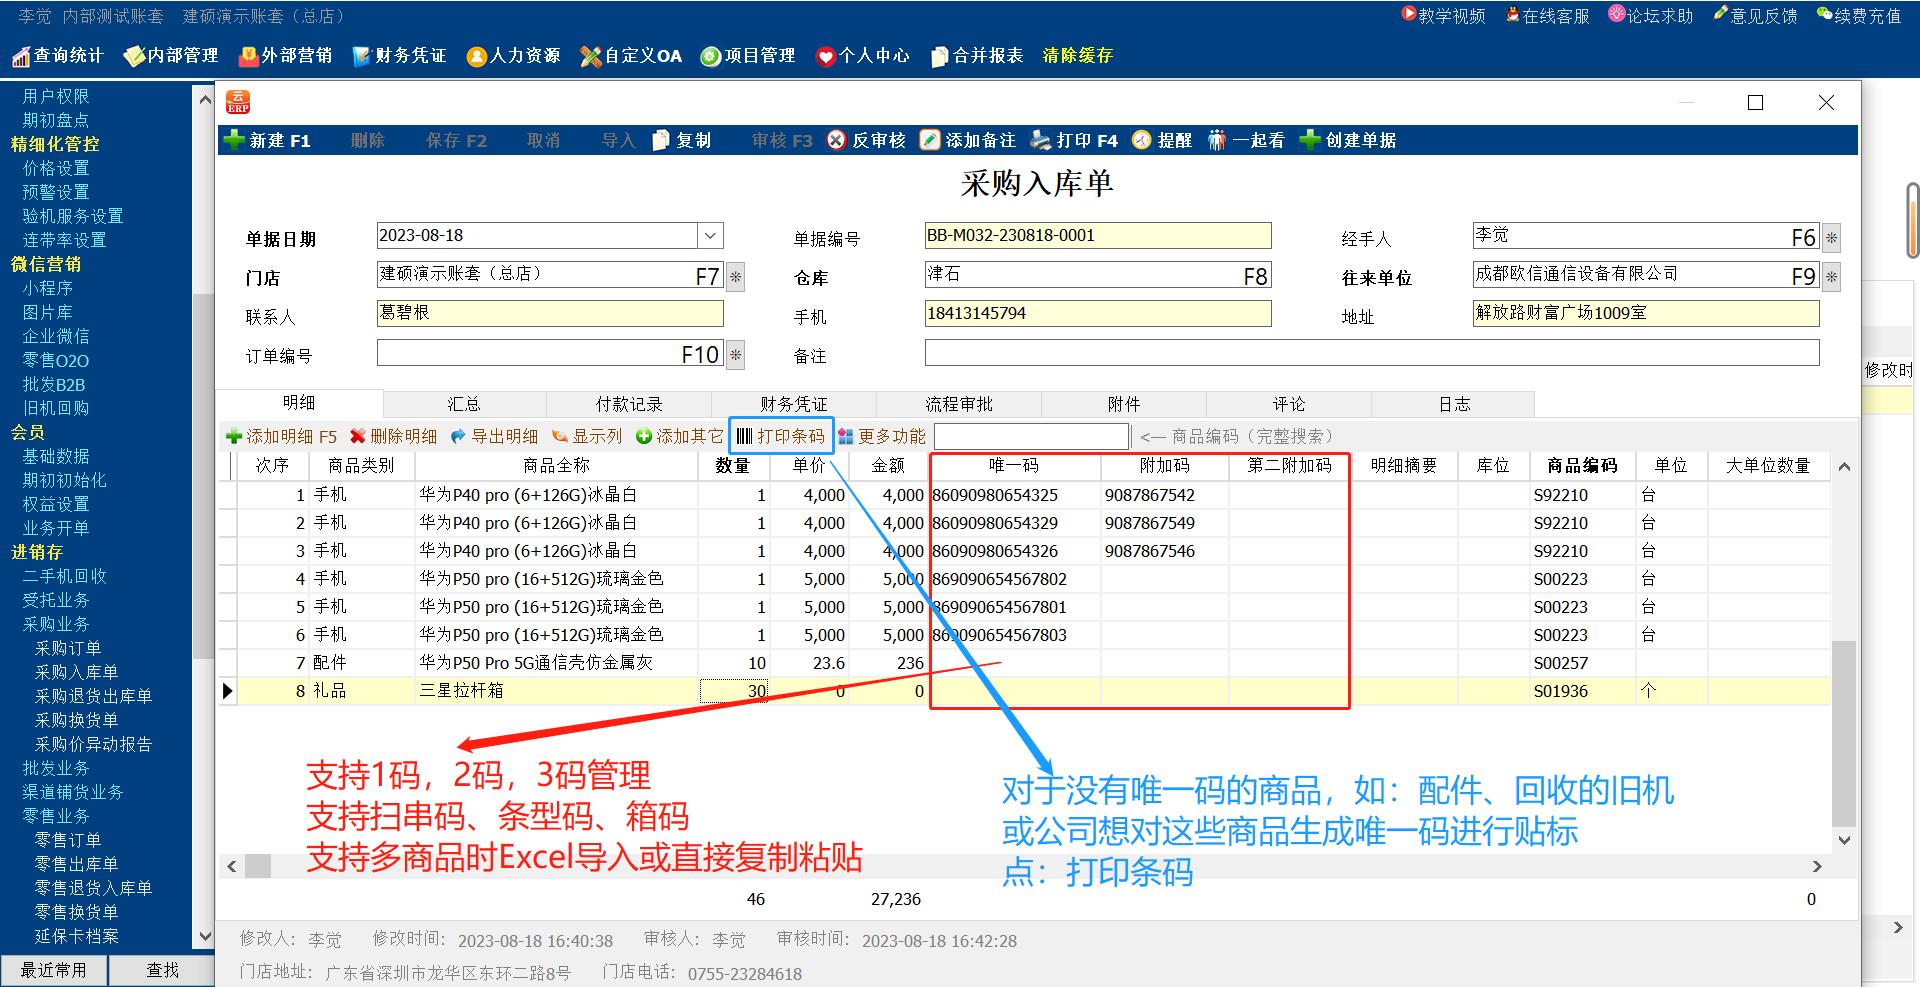
Task: Open 人力资源 person icon
Action: [477, 56]
